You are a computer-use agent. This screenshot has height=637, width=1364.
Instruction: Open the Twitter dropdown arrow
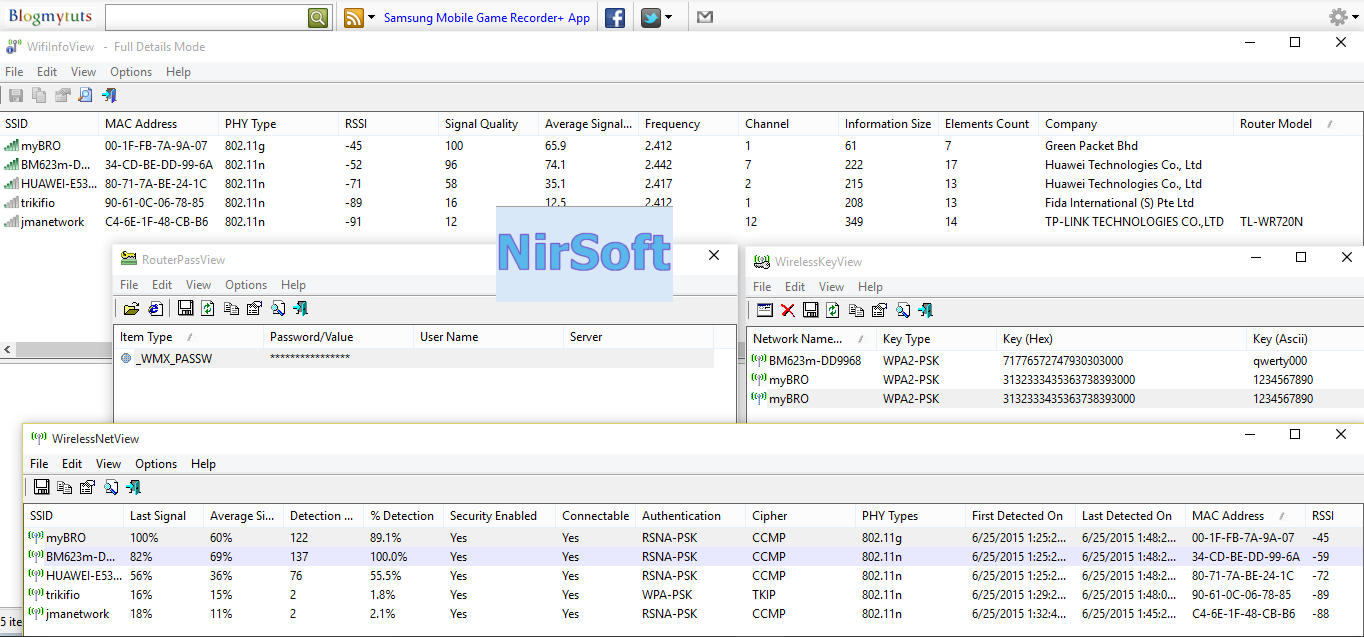pyautogui.click(x=668, y=17)
